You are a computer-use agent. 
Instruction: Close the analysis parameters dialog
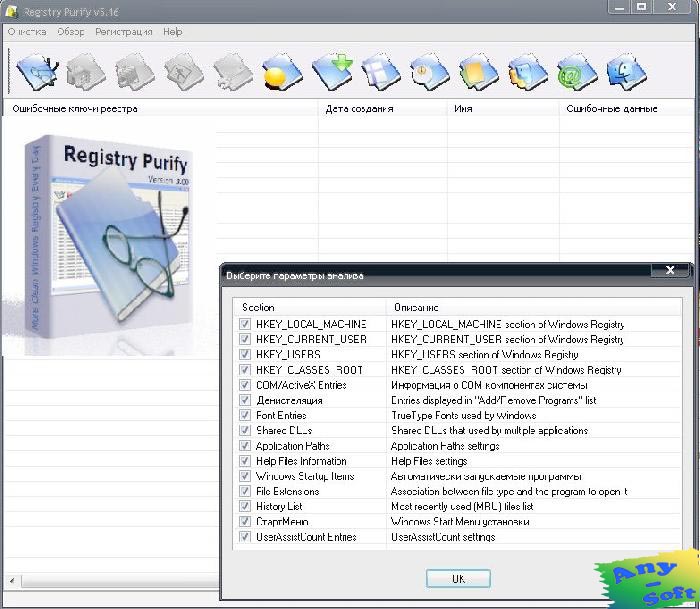tap(670, 270)
